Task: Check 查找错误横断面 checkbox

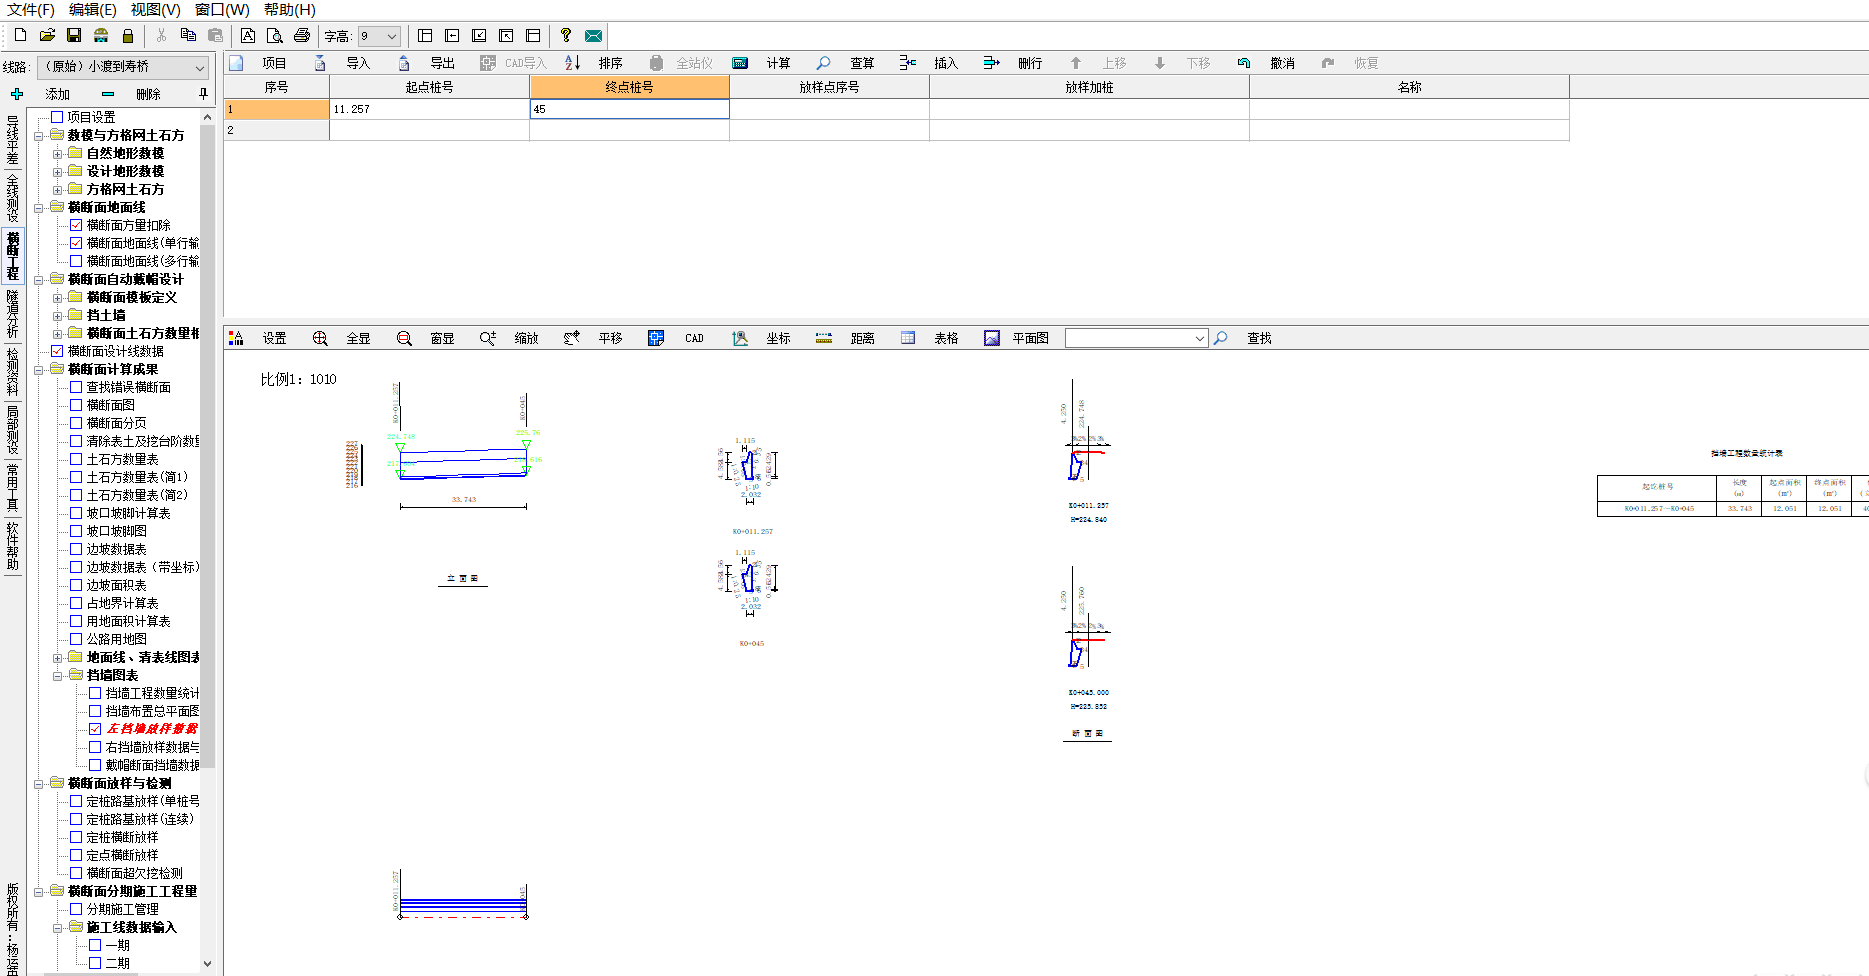Action: click(76, 387)
